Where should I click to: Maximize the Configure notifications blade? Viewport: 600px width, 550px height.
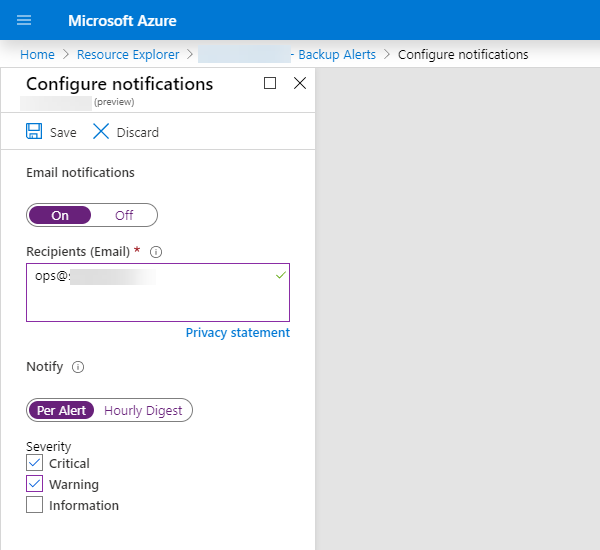pos(270,83)
